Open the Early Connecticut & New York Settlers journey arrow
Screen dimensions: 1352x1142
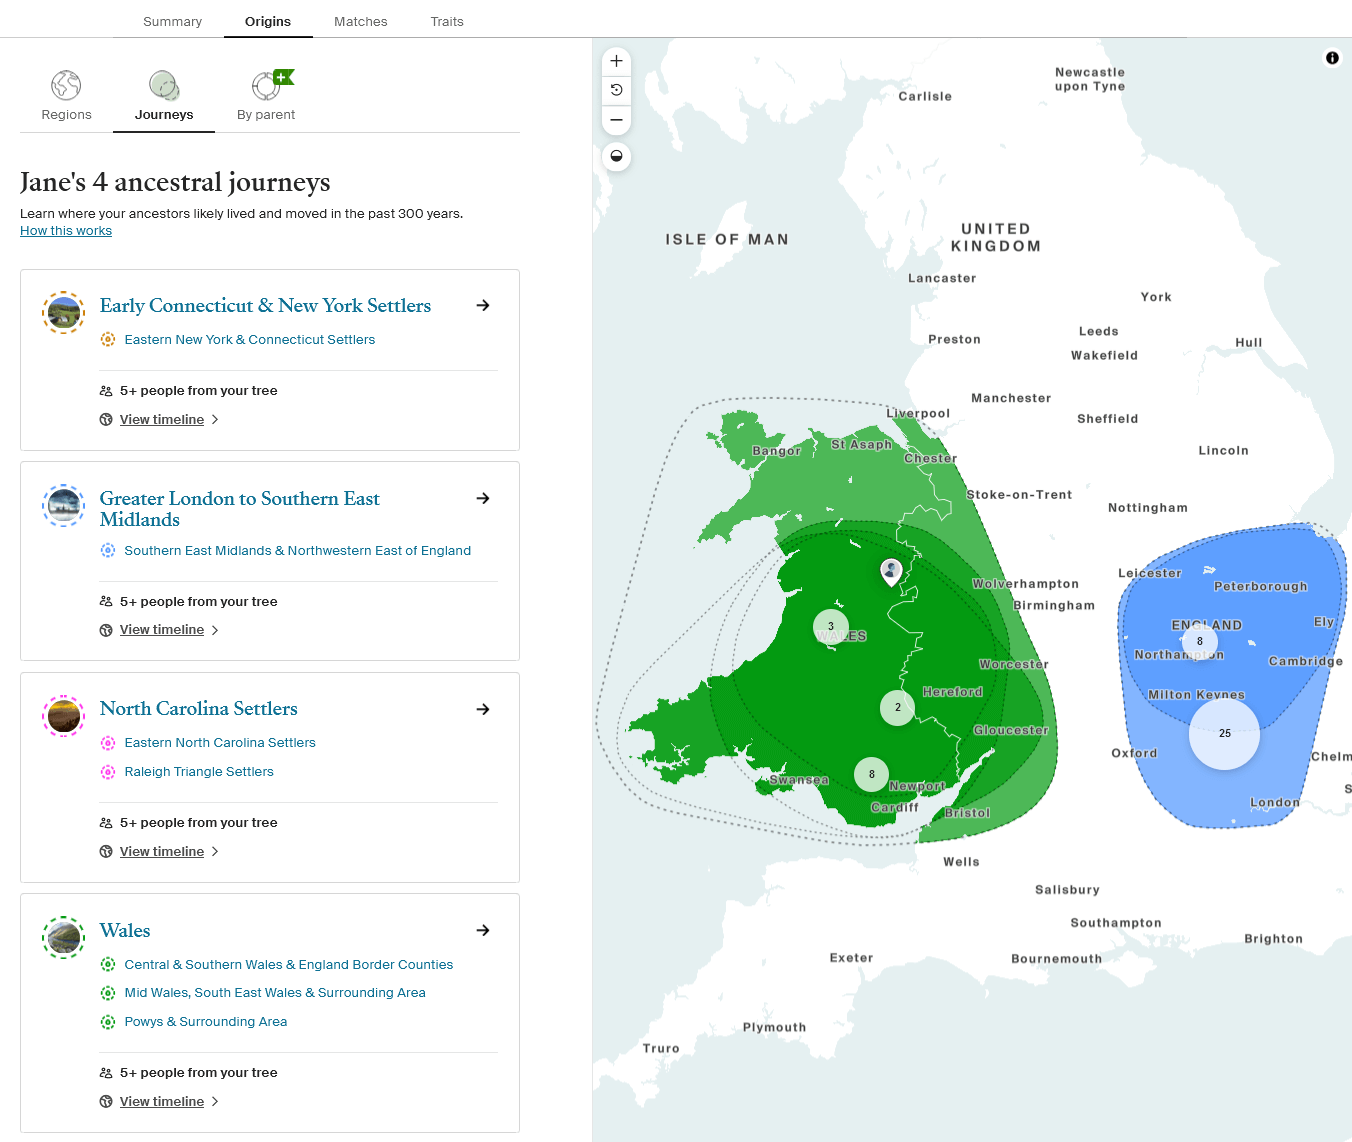[483, 306]
